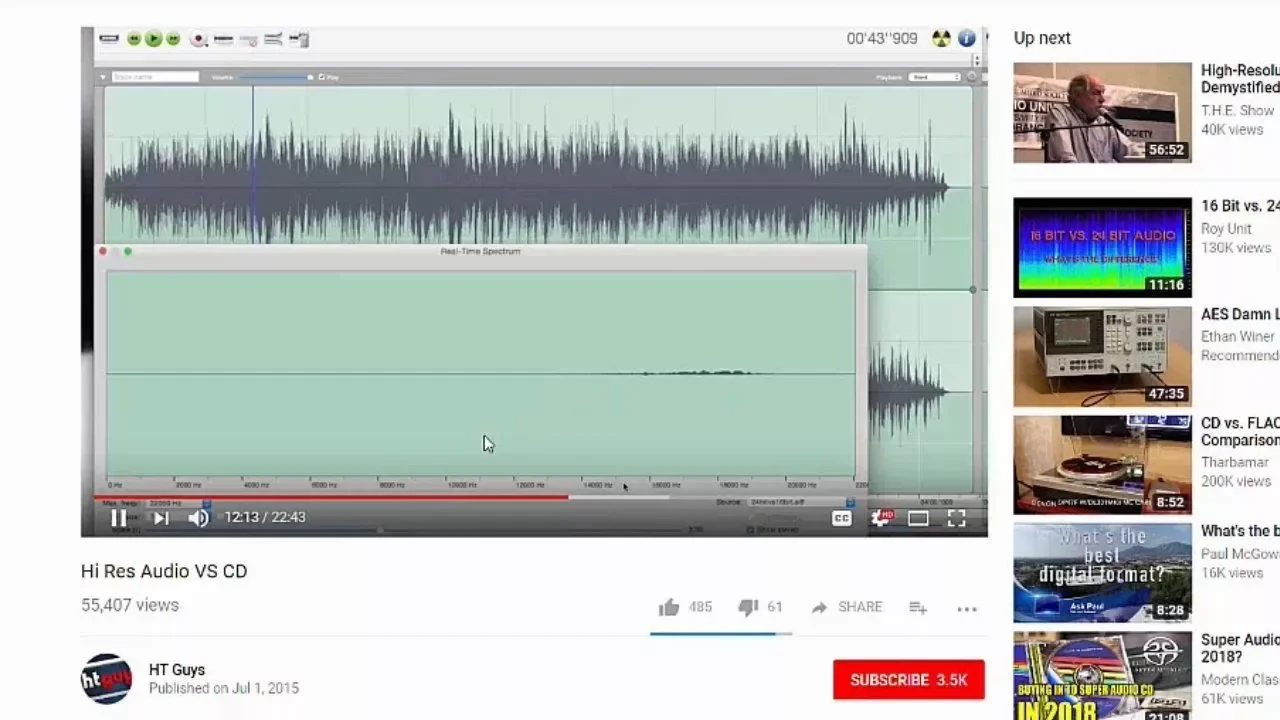Screen dimensions: 1280x720
Task: Open the 'CD vs. FLAC' video title
Action: [1240, 431]
